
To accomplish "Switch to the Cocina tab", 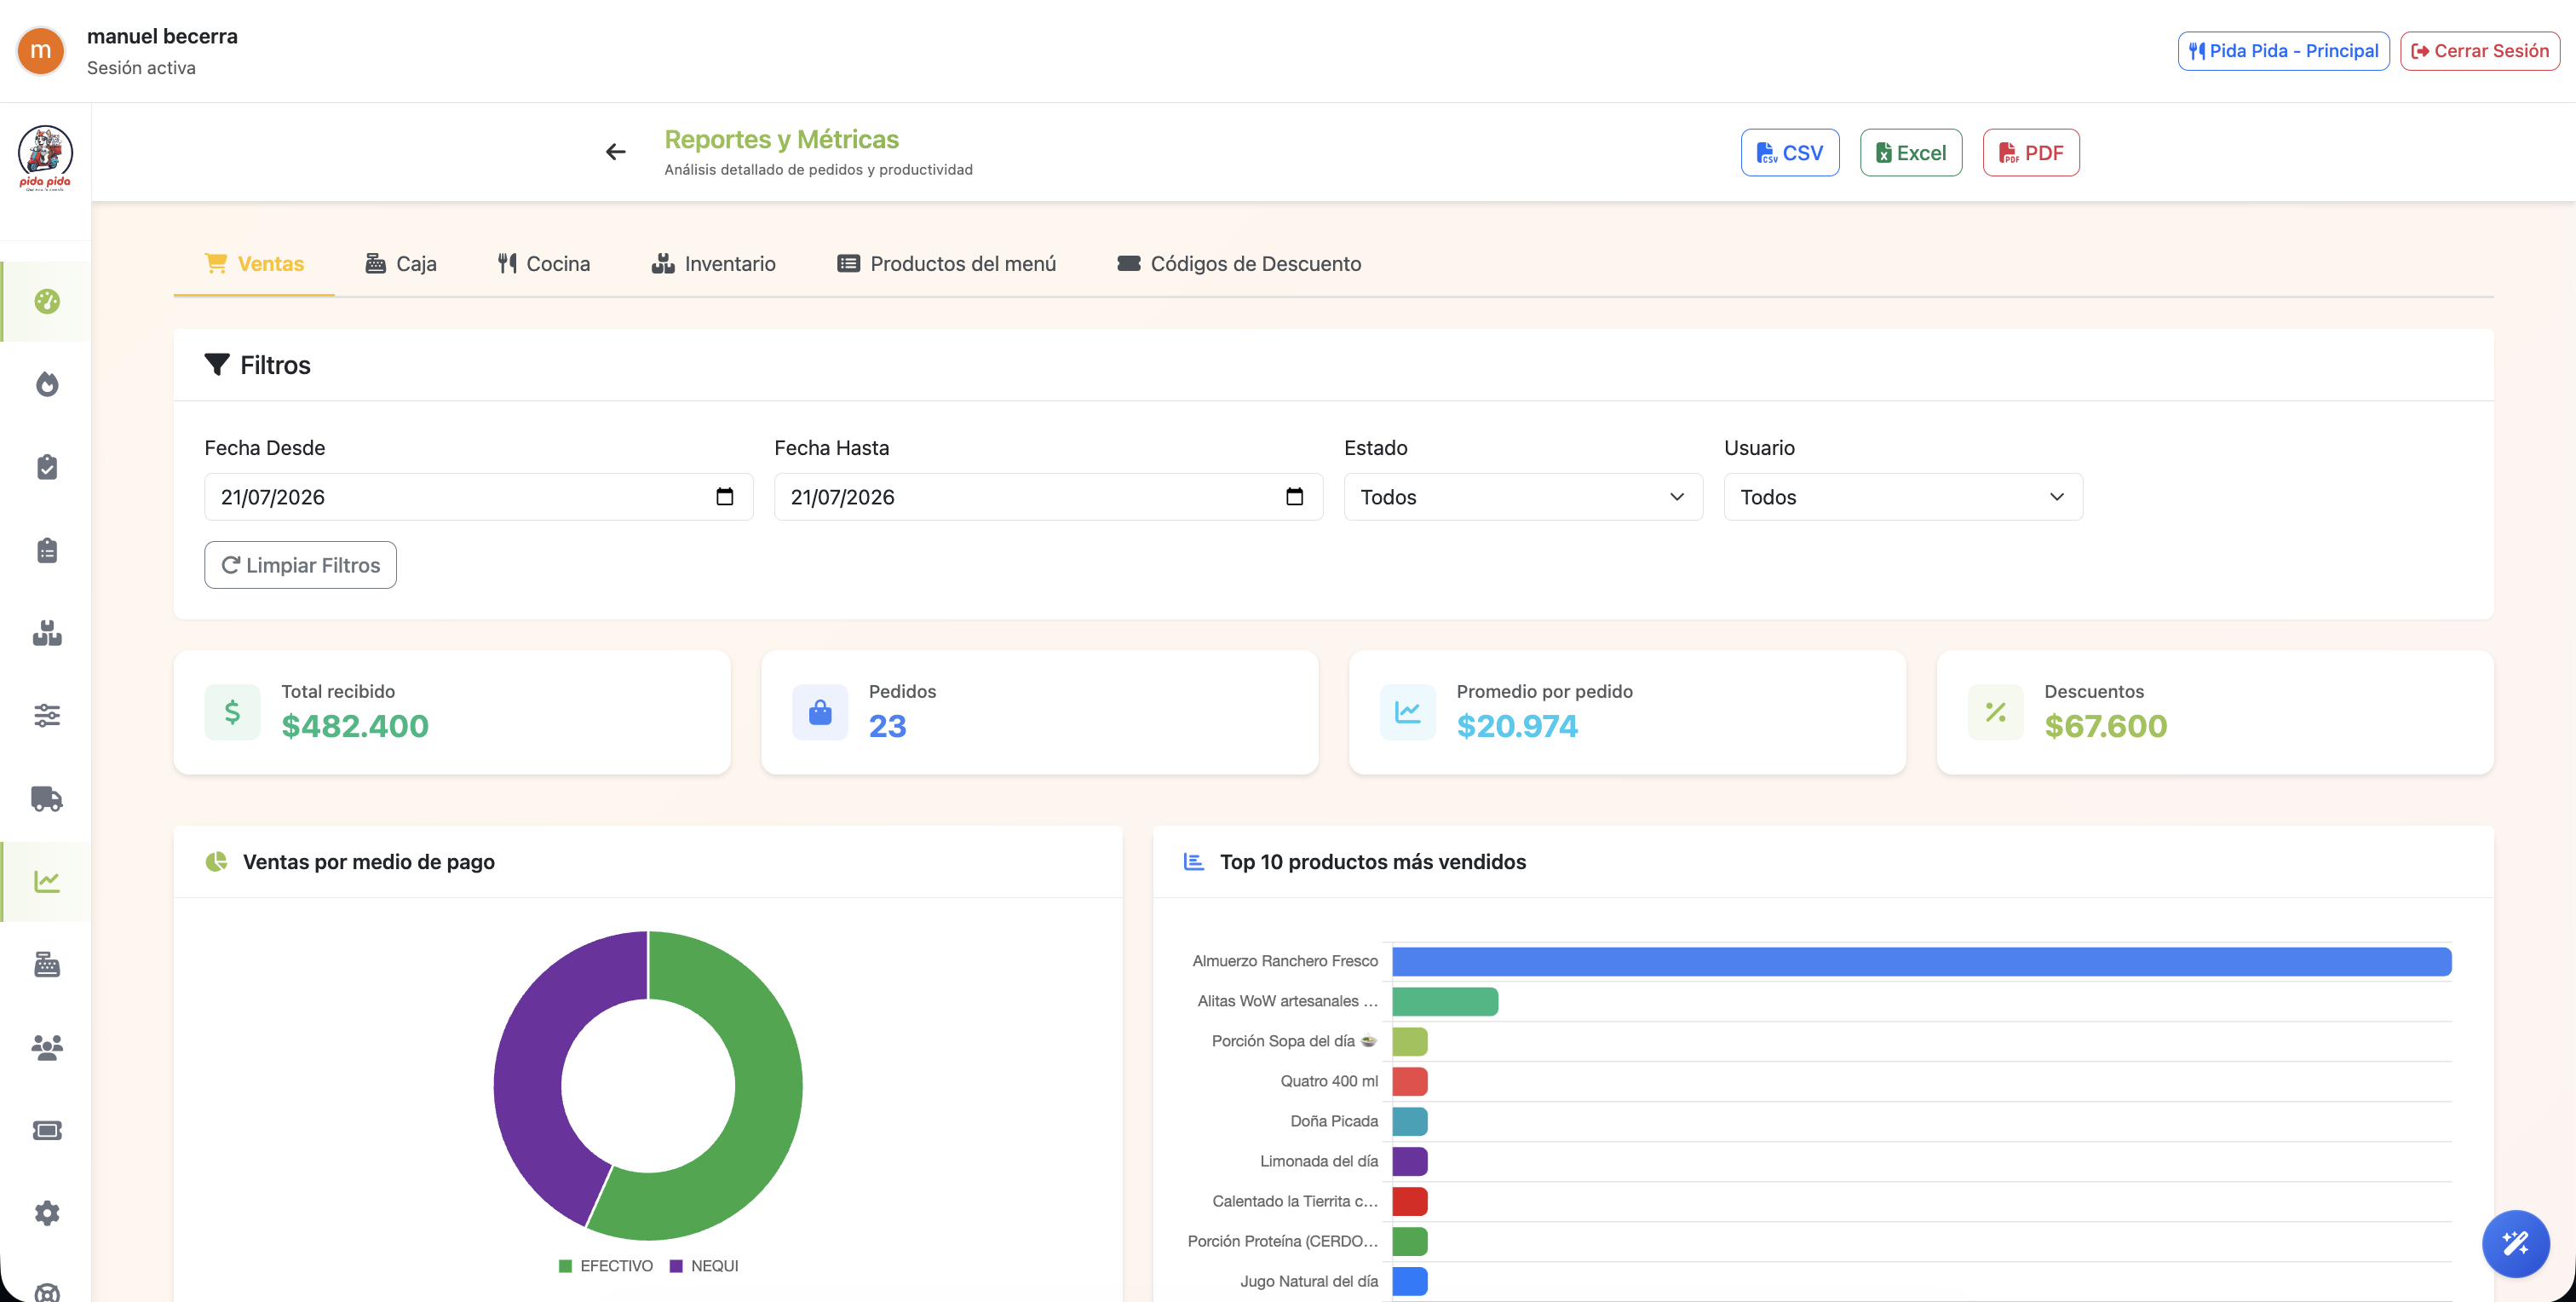I will [544, 264].
